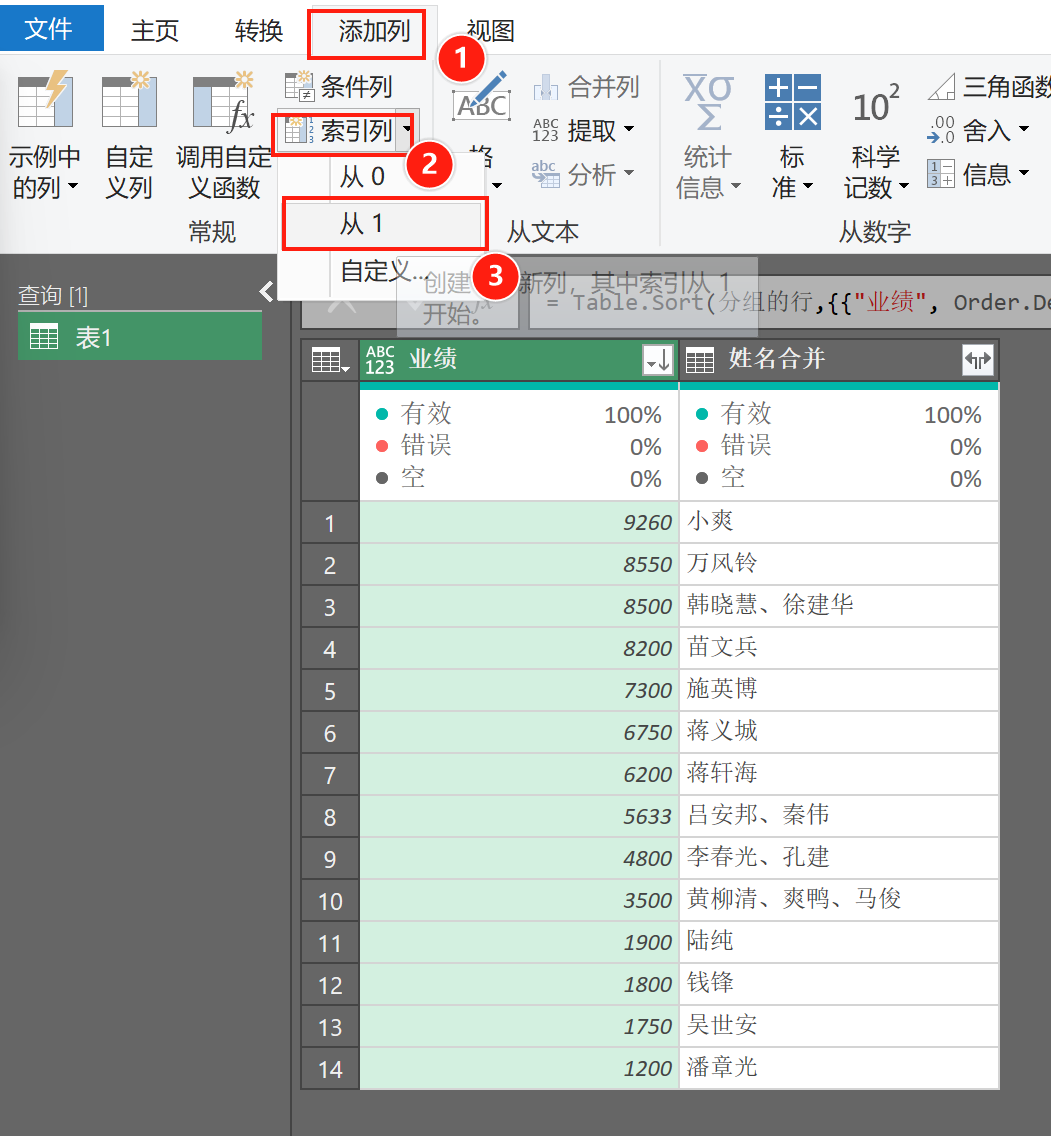This screenshot has height=1136, width=1051.
Task: Open the 文件 menu tab
Action: [x=51, y=28]
